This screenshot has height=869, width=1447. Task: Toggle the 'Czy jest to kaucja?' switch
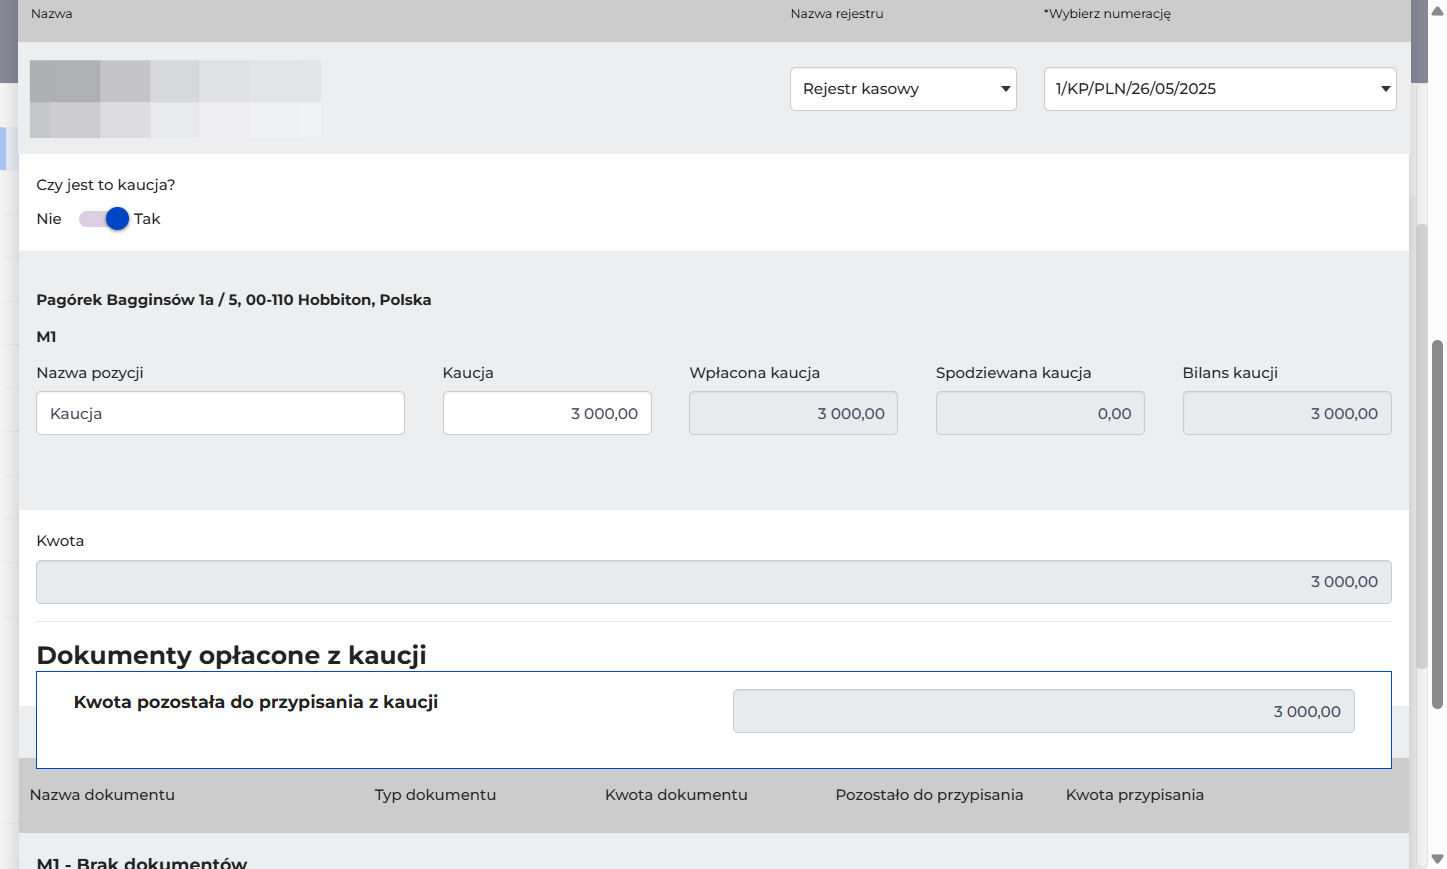click(104, 219)
